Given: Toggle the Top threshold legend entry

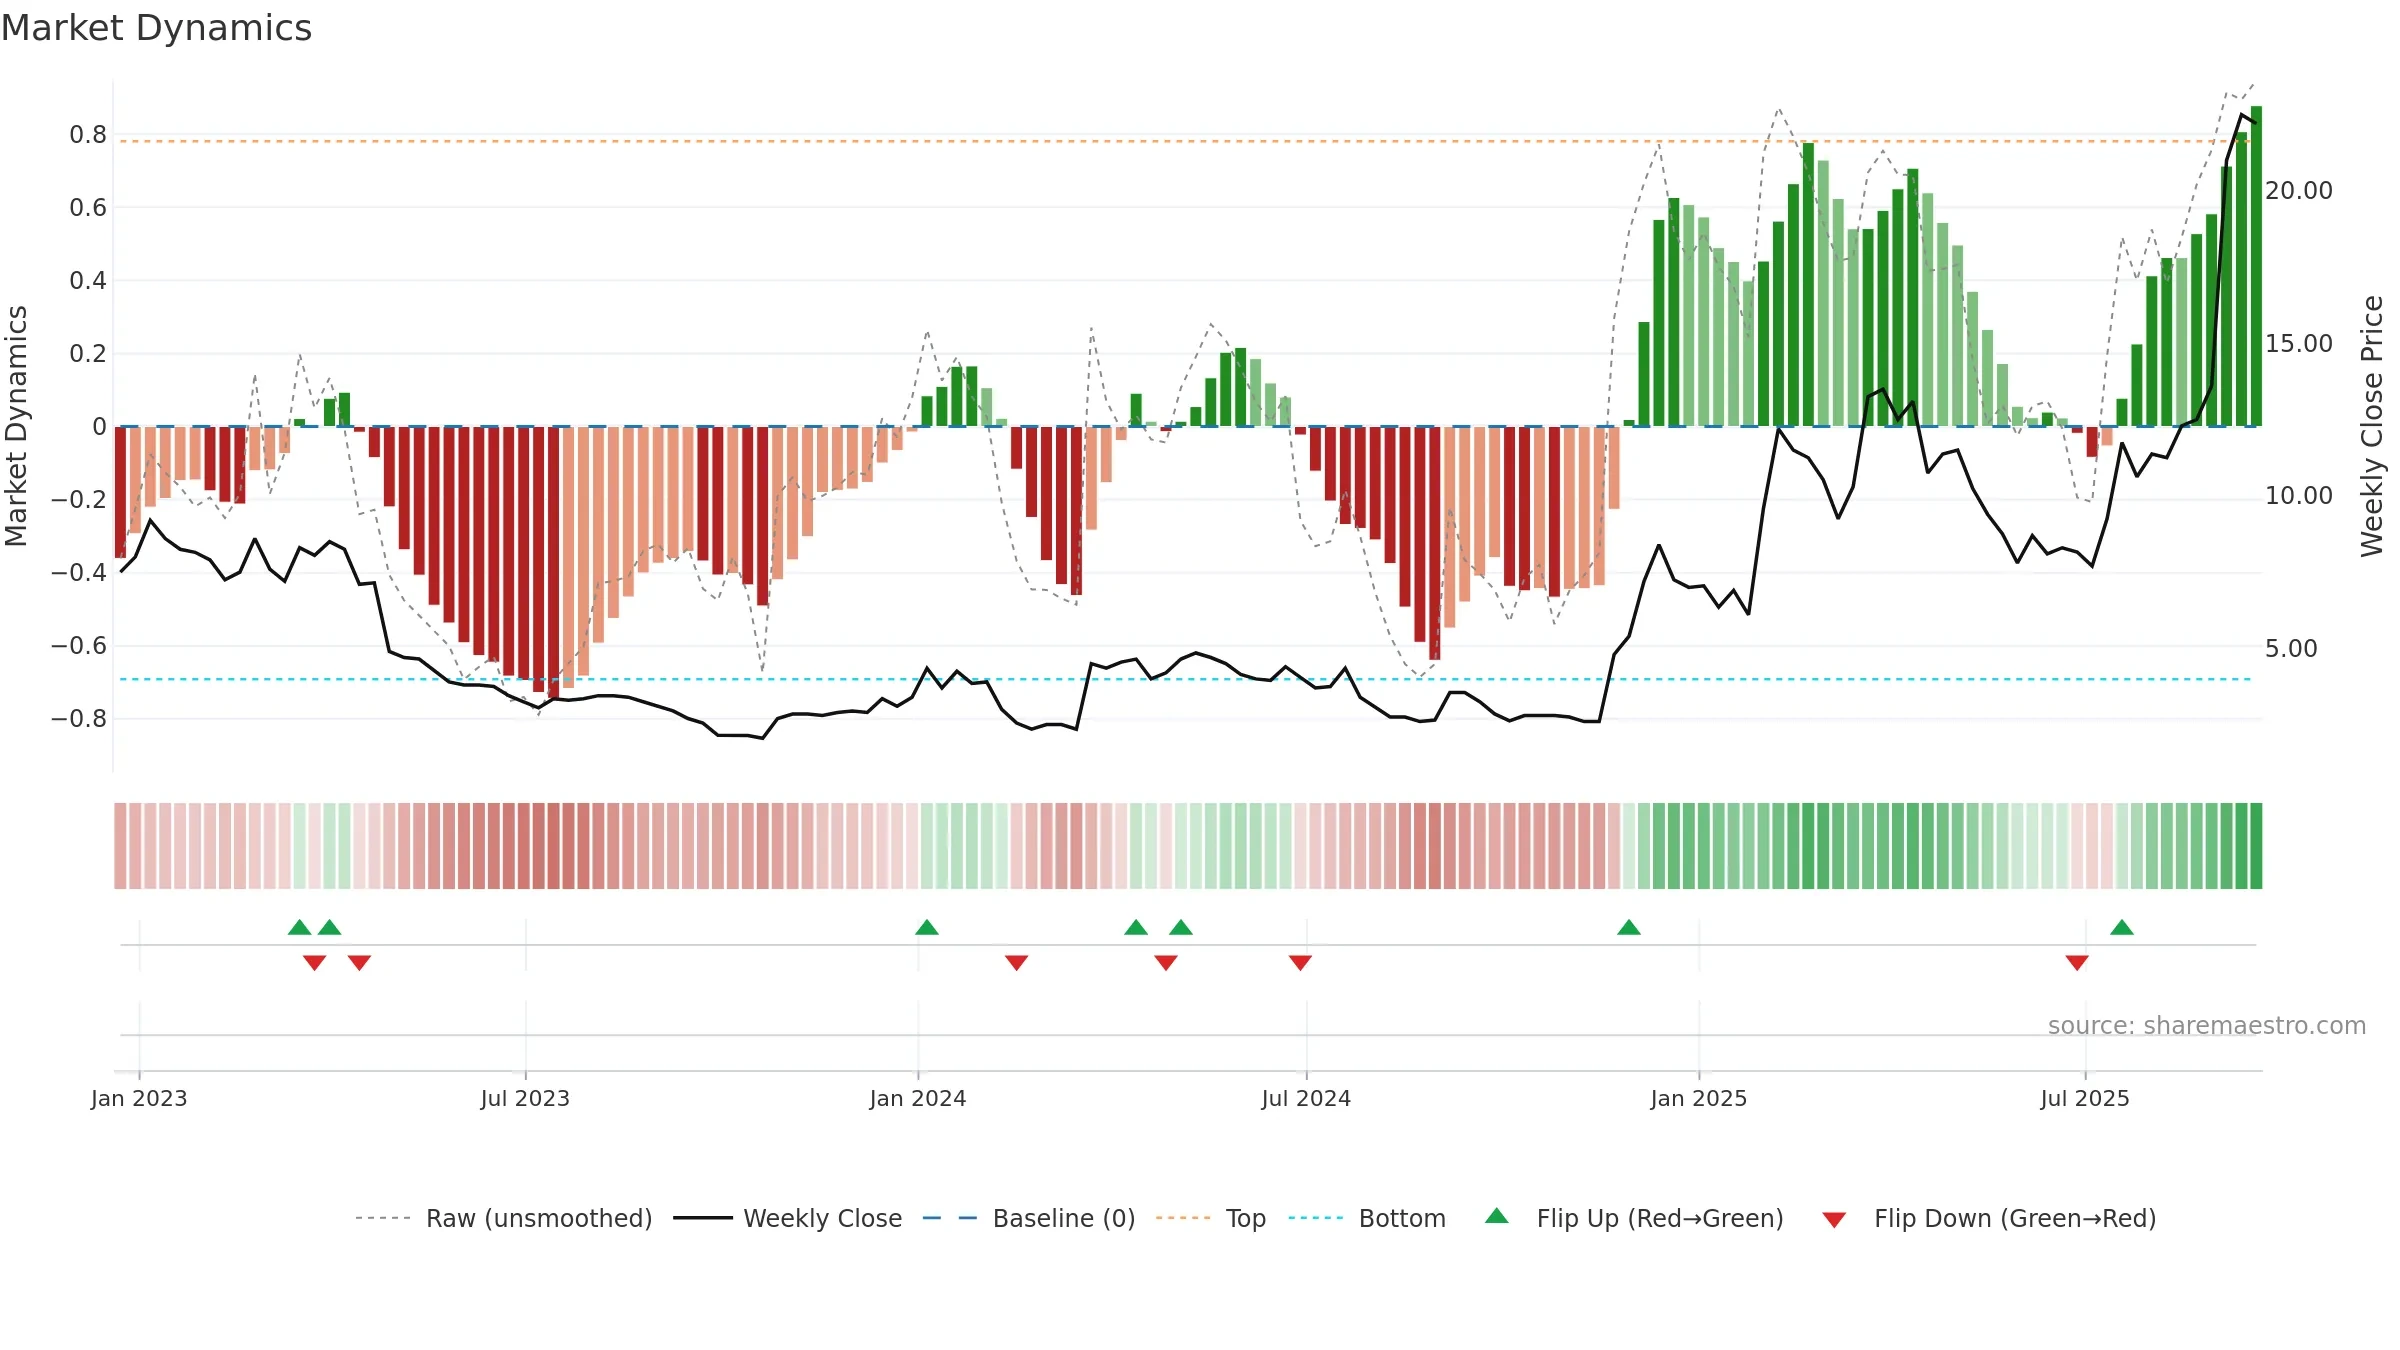Looking at the screenshot, I should [x=1246, y=1218].
